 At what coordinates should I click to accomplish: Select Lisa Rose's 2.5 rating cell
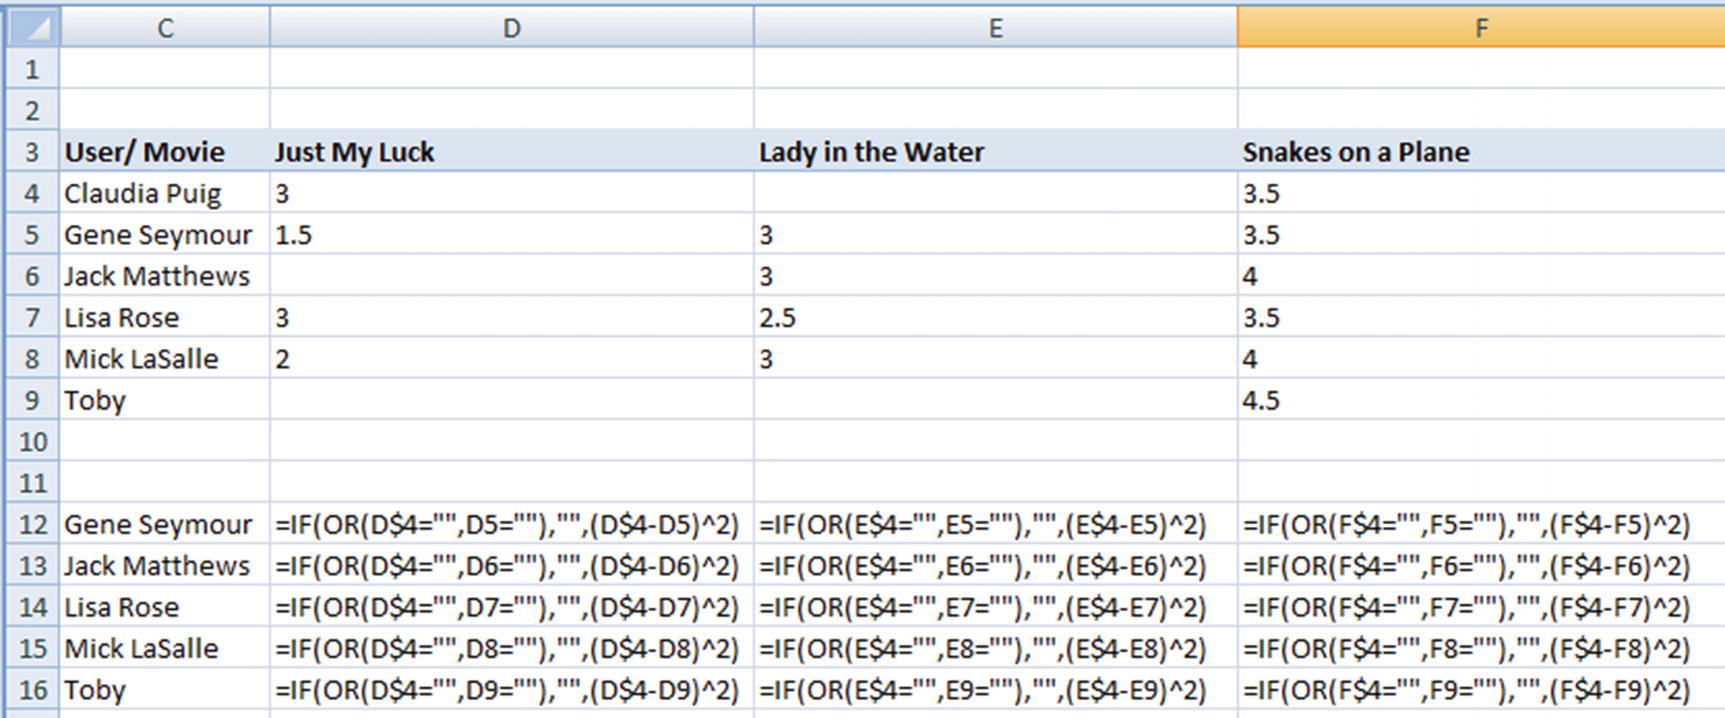(x=778, y=318)
